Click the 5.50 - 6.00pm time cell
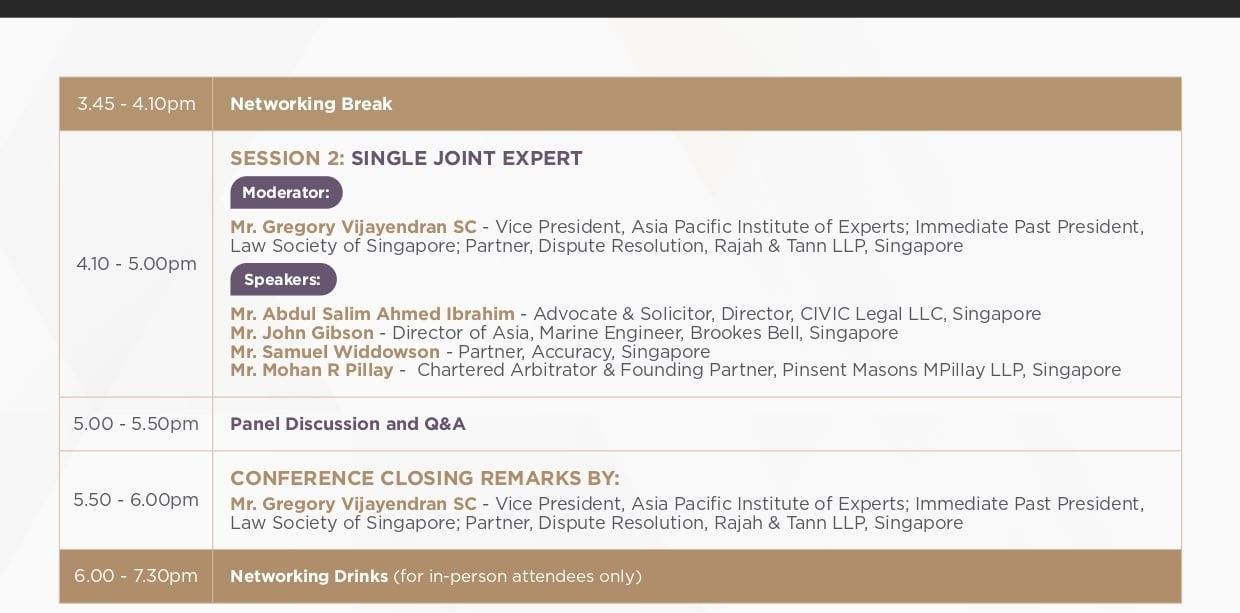Image resolution: width=1240 pixels, height=613 pixels. 136,500
